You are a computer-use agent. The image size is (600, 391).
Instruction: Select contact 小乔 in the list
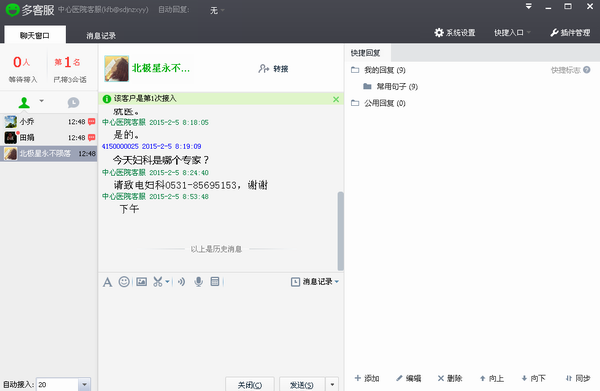tap(49, 122)
